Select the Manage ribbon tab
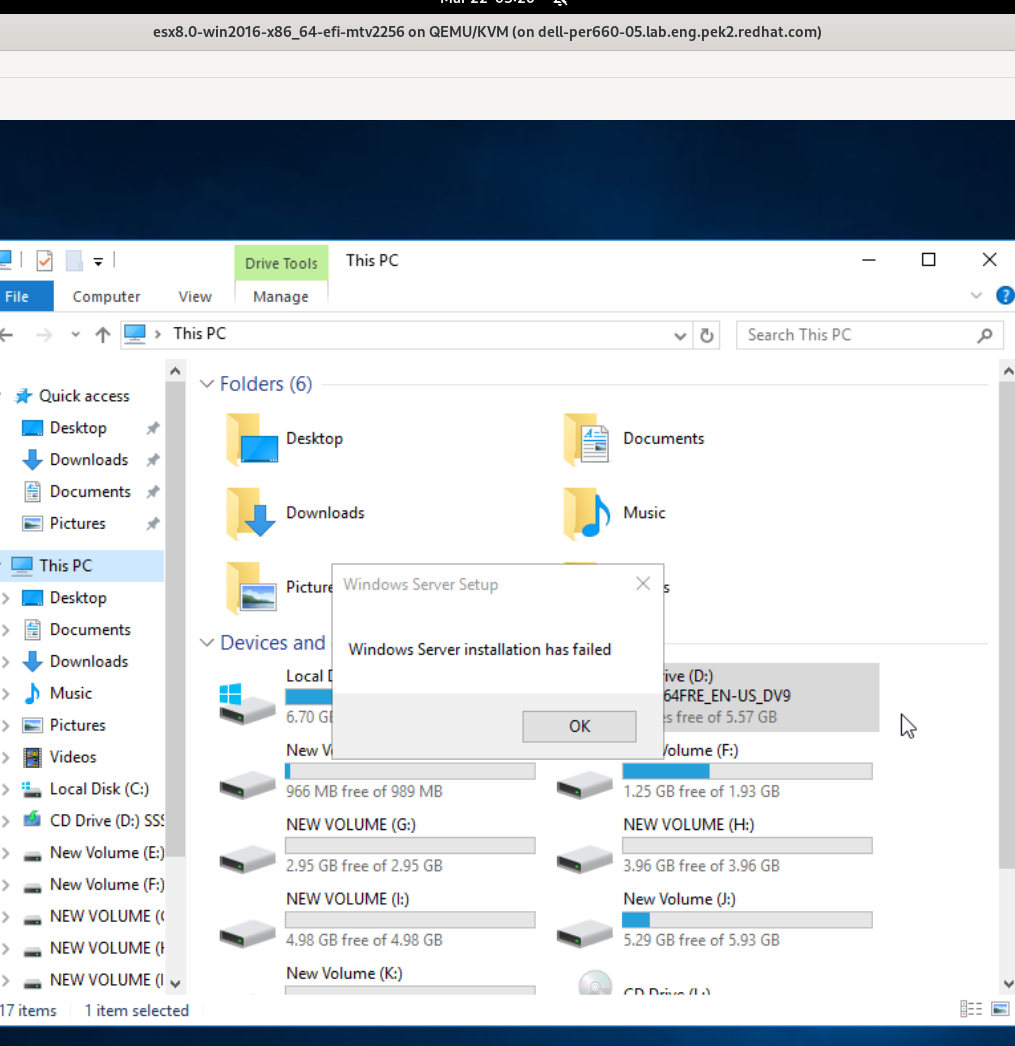 click(281, 296)
